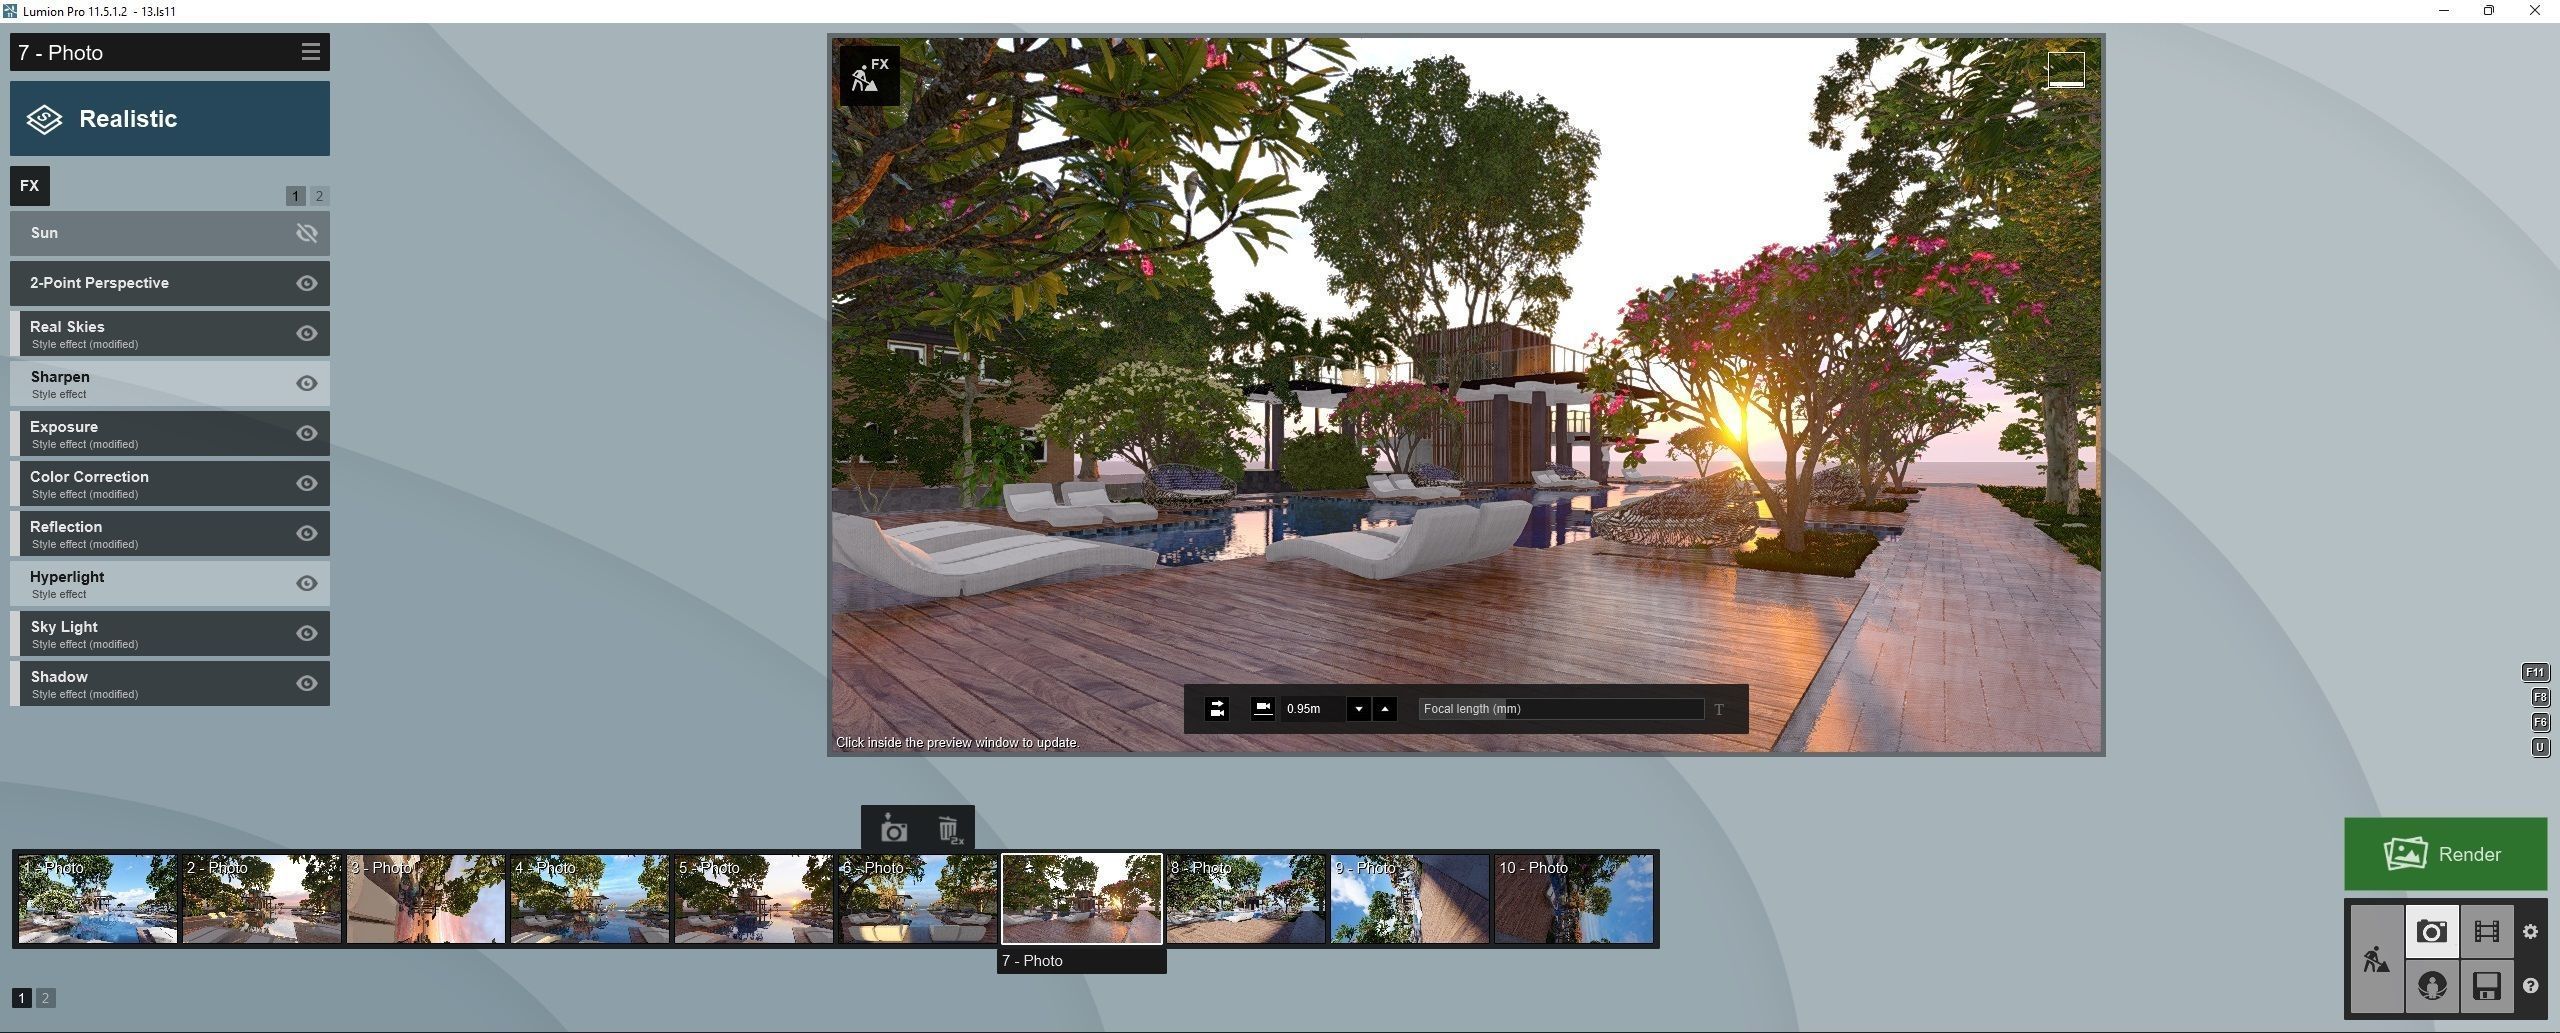The width and height of the screenshot is (2560, 1033).
Task: Click the 0.95m camera height field
Action: click(x=1314, y=709)
